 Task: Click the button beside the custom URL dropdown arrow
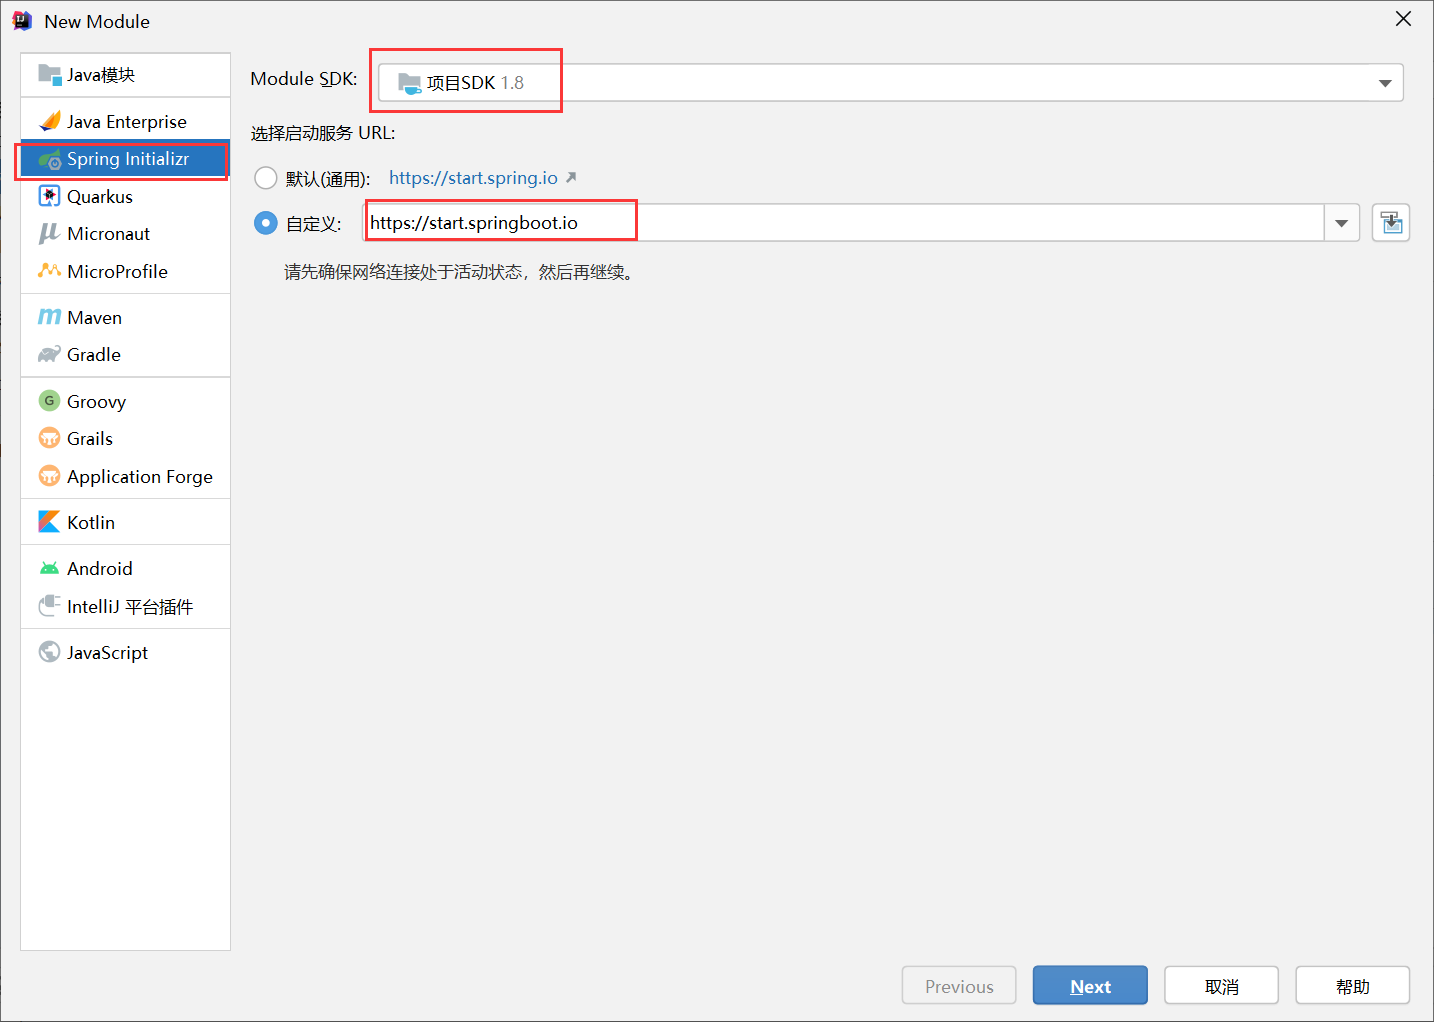click(x=1390, y=223)
